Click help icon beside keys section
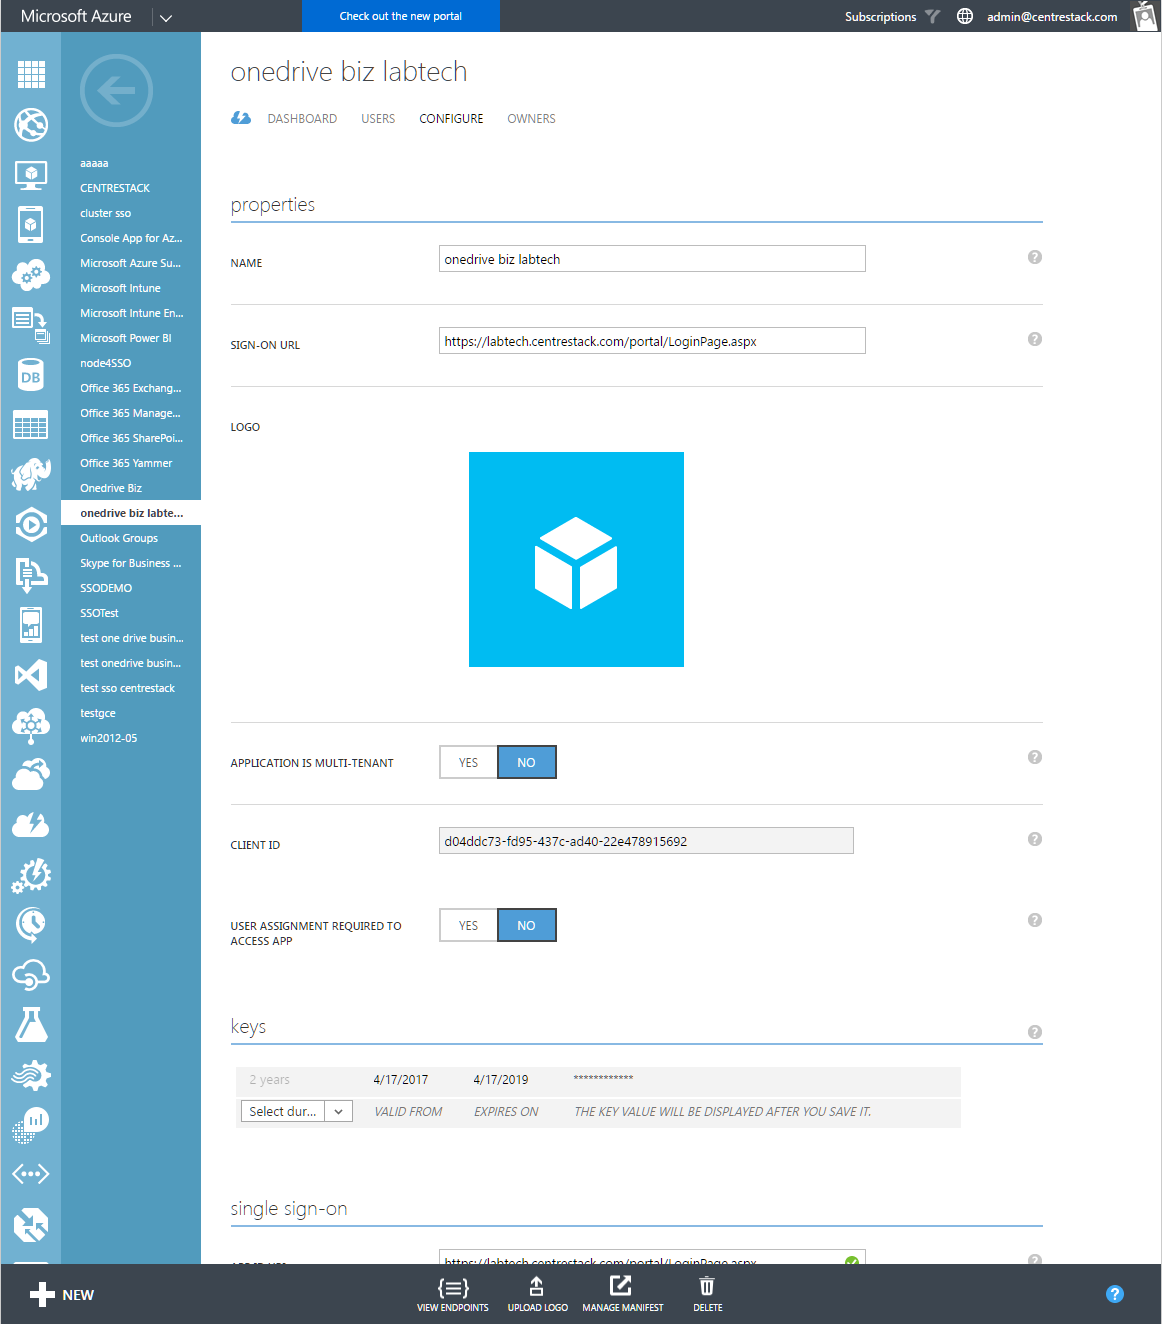 (1035, 1032)
